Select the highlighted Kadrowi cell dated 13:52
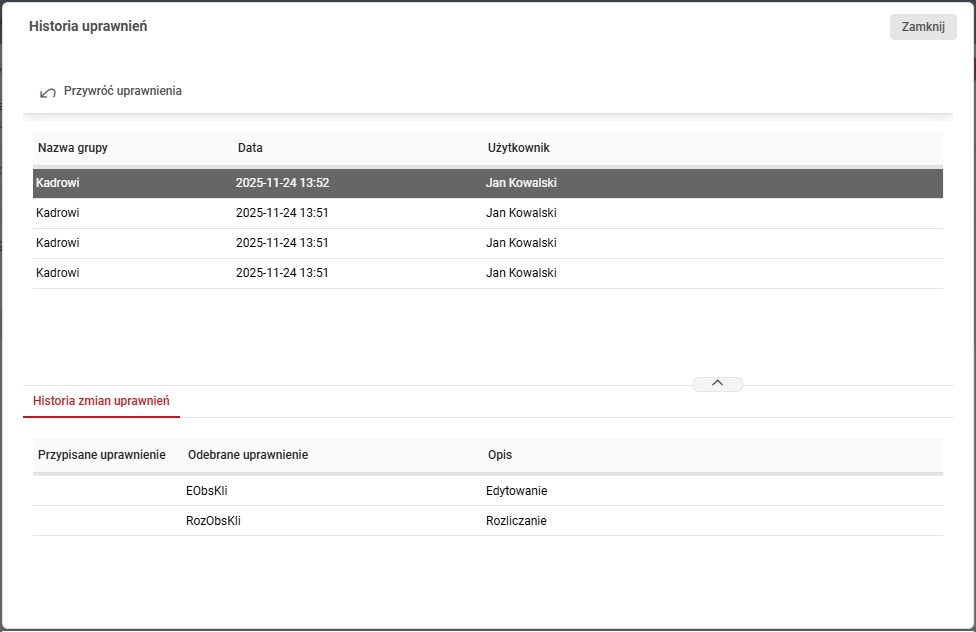Viewport: 976px width, 632px height. [x=58, y=183]
